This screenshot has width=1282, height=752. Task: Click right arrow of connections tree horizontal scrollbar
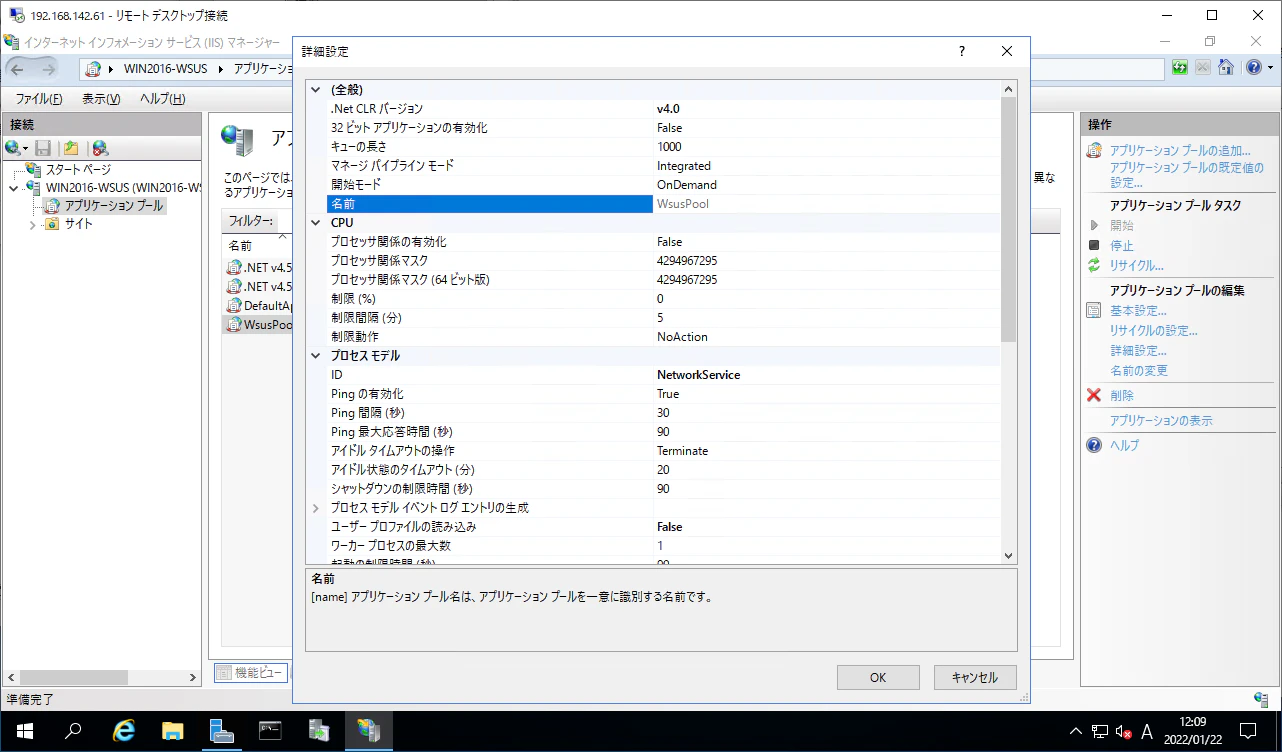pos(194,677)
